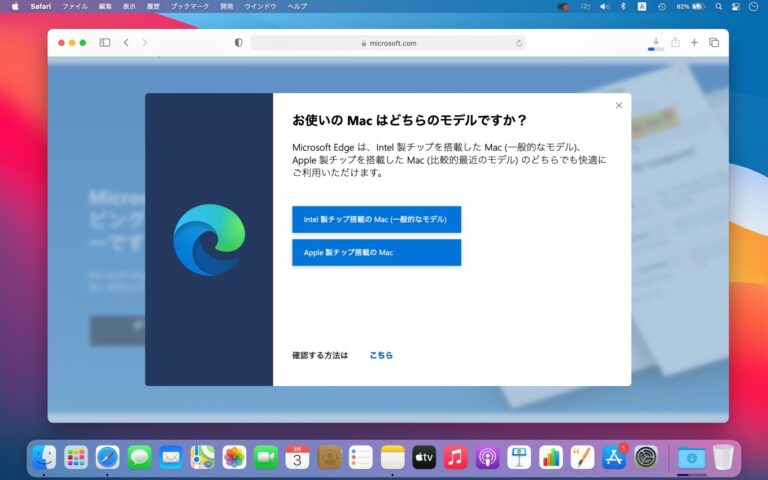This screenshot has width=768, height=480.
Task: Open the こちら link for checking method
Action: pos(381,355)
